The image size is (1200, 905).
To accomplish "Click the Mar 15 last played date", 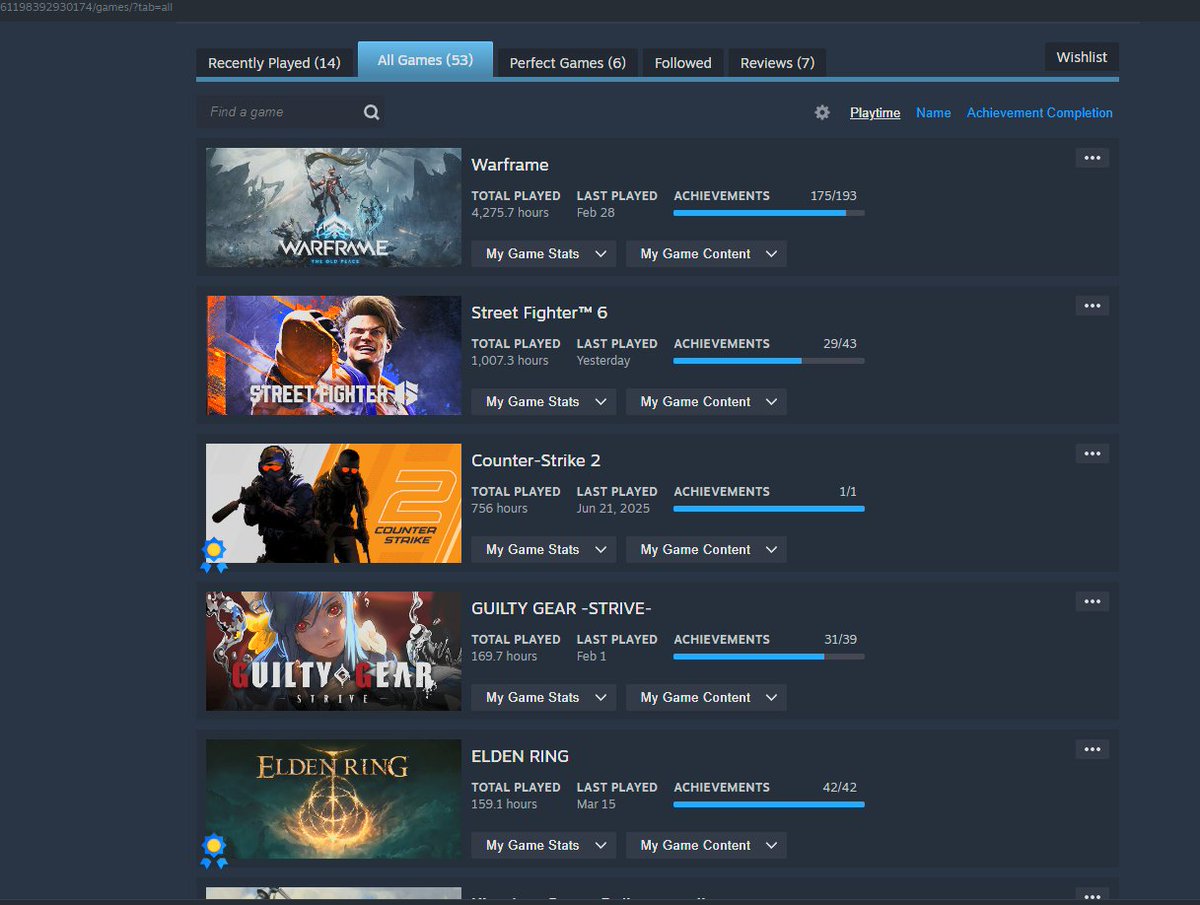I will pyautogui.click(x=596, y=805).
